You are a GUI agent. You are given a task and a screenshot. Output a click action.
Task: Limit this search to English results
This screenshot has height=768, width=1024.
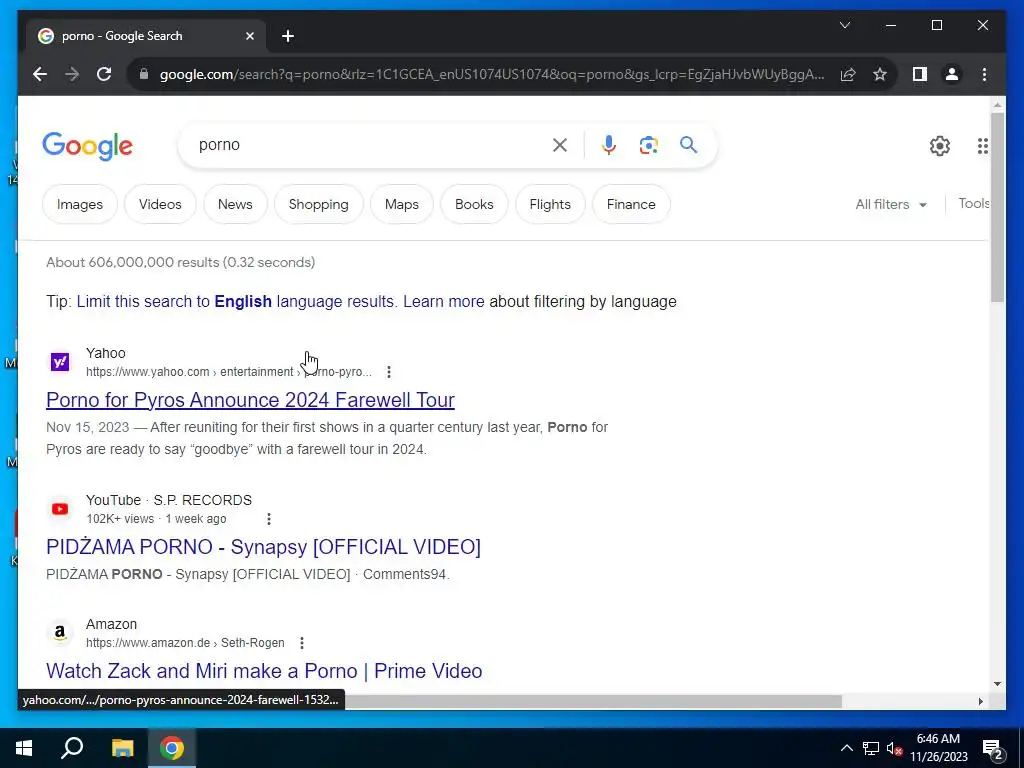point(236,302)
